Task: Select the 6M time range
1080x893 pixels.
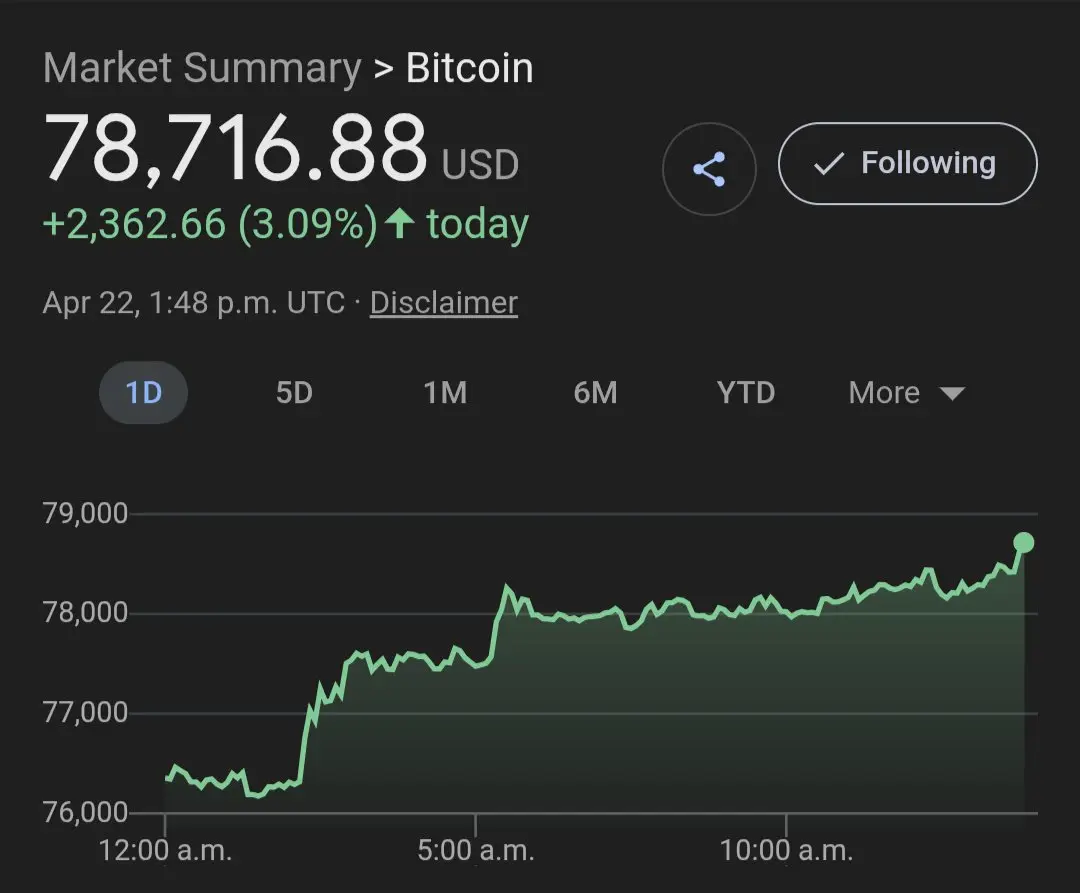Action: pyautogui.click(x=595, y=393)
